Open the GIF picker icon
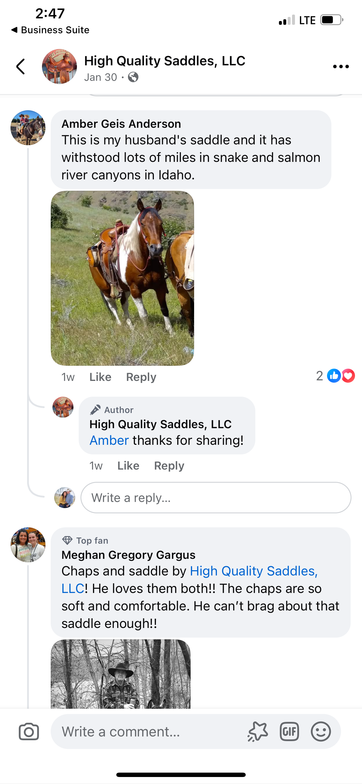The width and height of the screenshot is (362, 784). [x=289, y=732]
